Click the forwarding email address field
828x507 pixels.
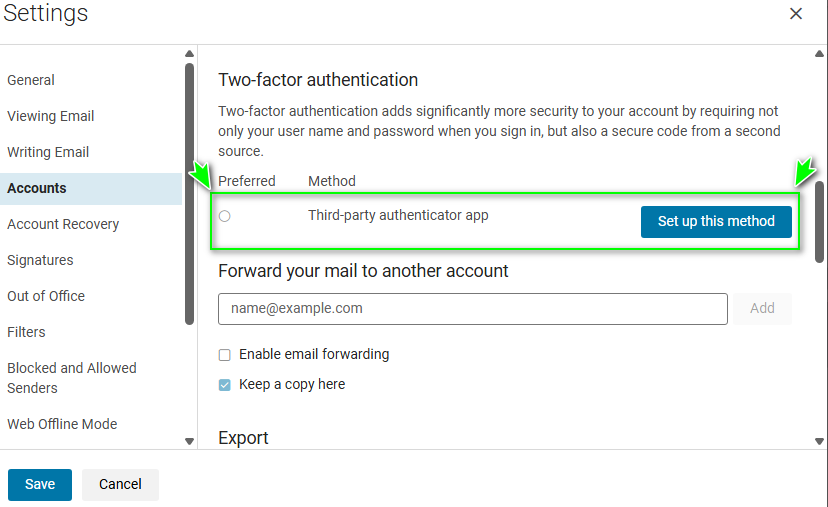[x=472, y=309]
